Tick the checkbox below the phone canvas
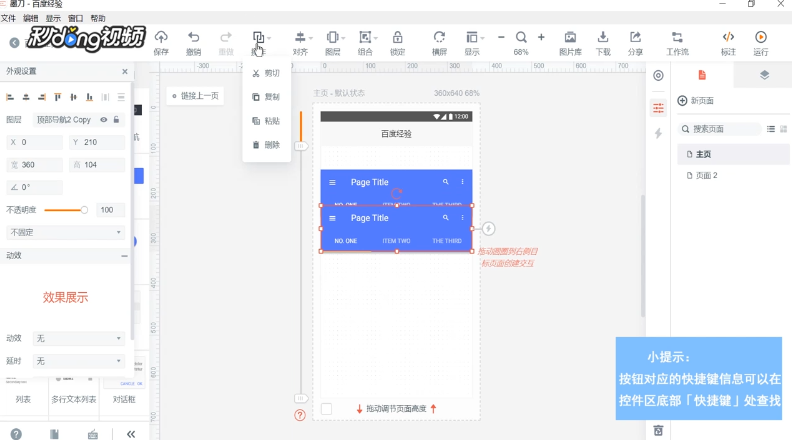The height and width of the screenshot is (440, 792). point(327,409)
